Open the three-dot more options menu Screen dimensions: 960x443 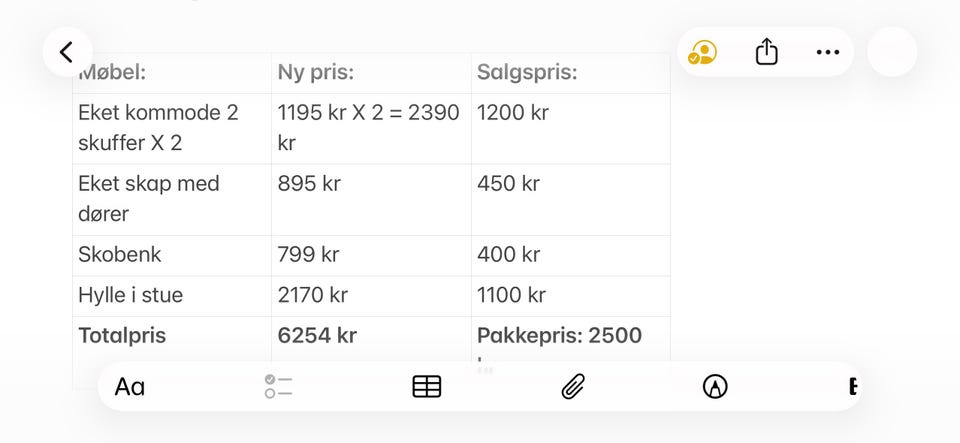827,52
